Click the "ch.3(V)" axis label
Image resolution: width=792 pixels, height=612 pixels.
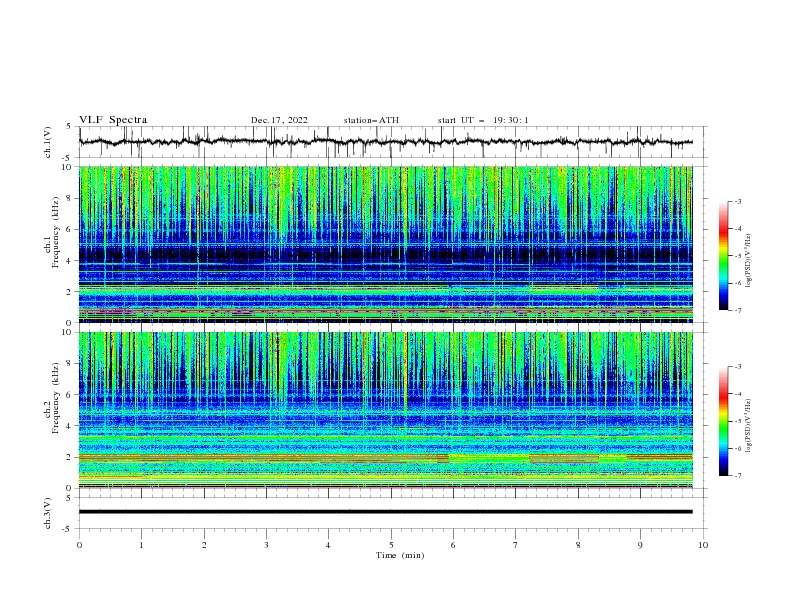pos(48,513)
